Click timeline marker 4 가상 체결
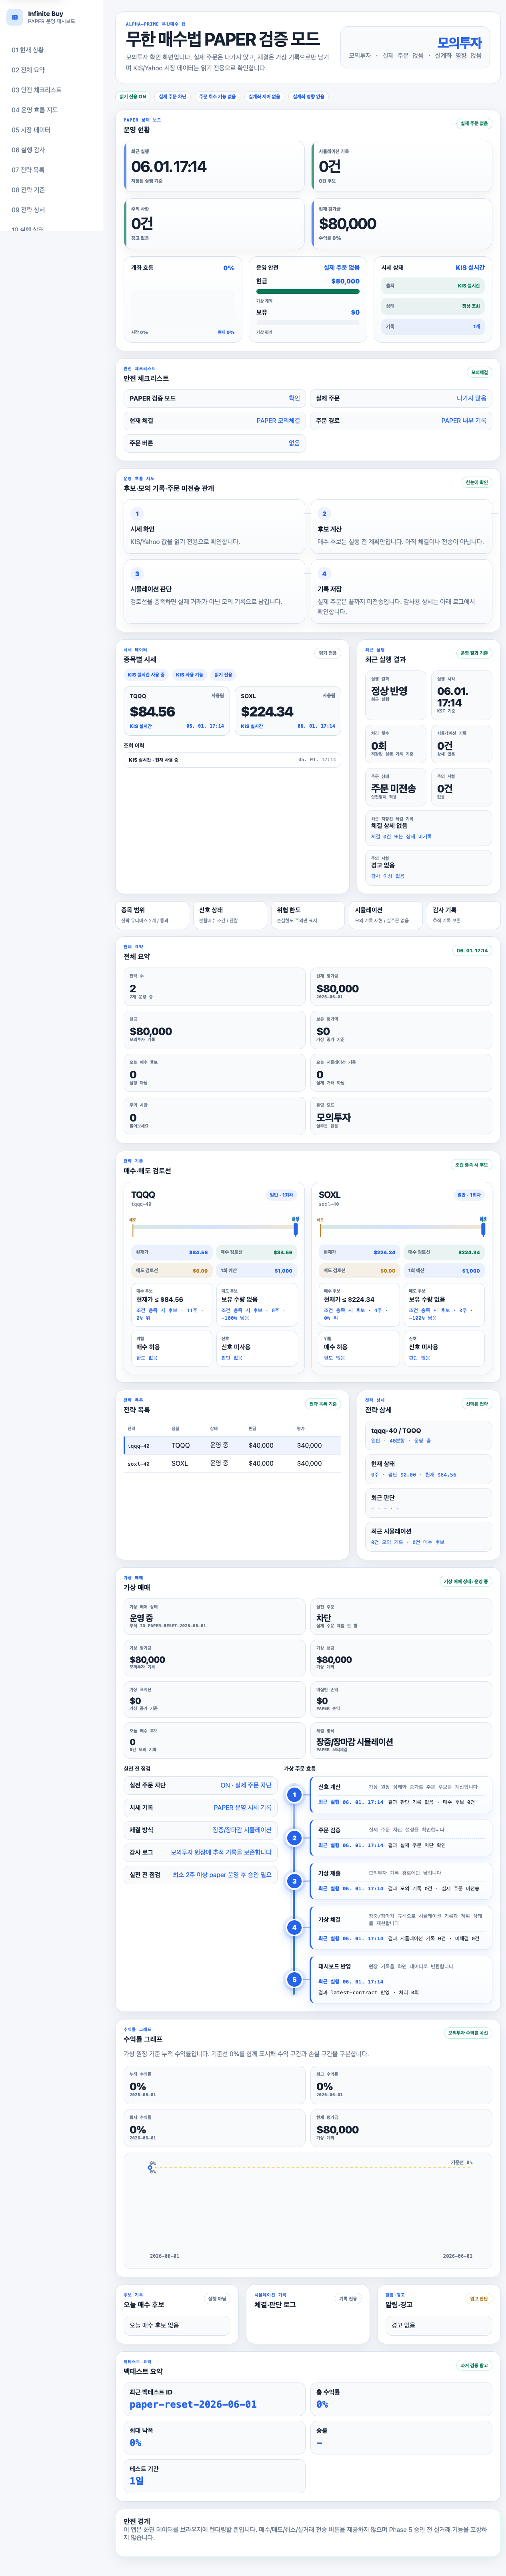Viewport: 506px width, 2576px height. tap(294, 1927)
